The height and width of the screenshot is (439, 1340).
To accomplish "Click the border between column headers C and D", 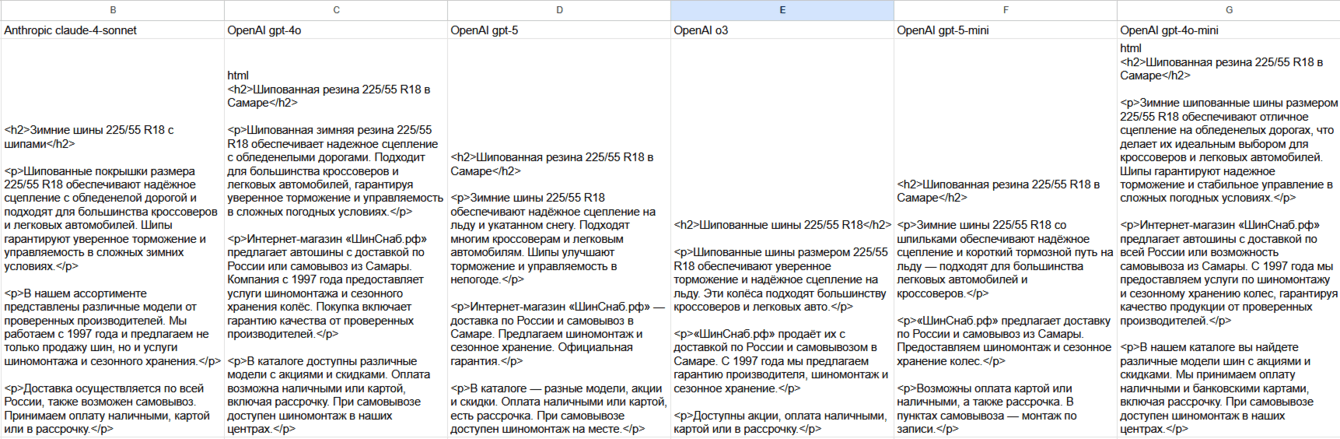I will coord(447,9).
